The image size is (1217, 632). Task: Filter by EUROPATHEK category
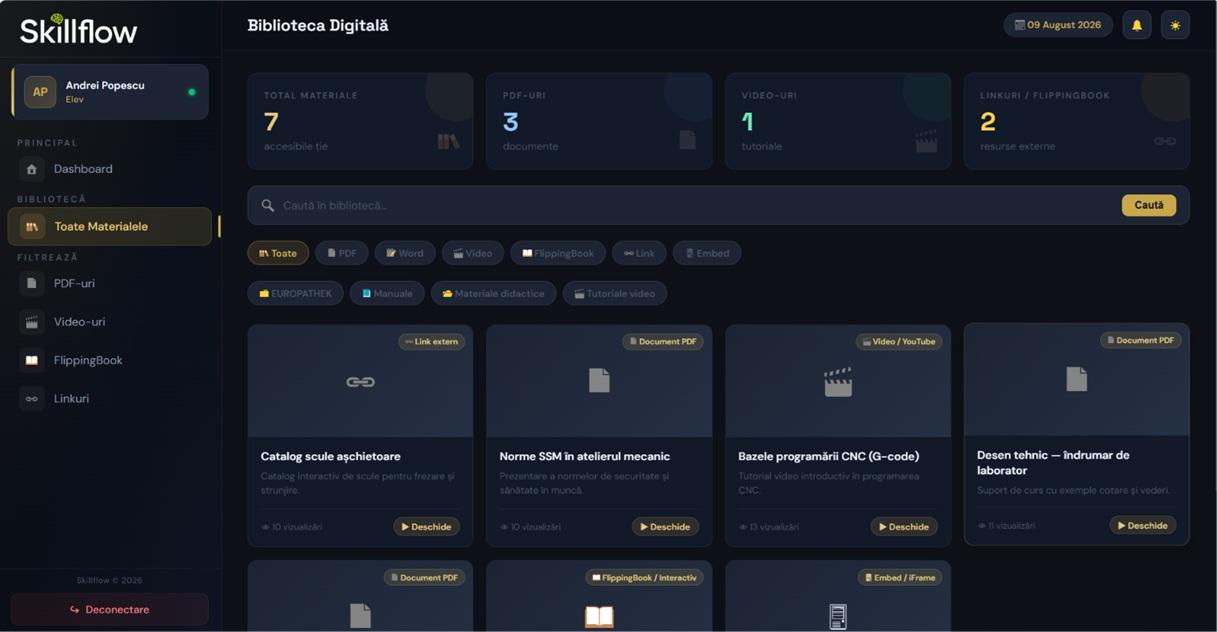pyautogui.click(x=296, y=294)
